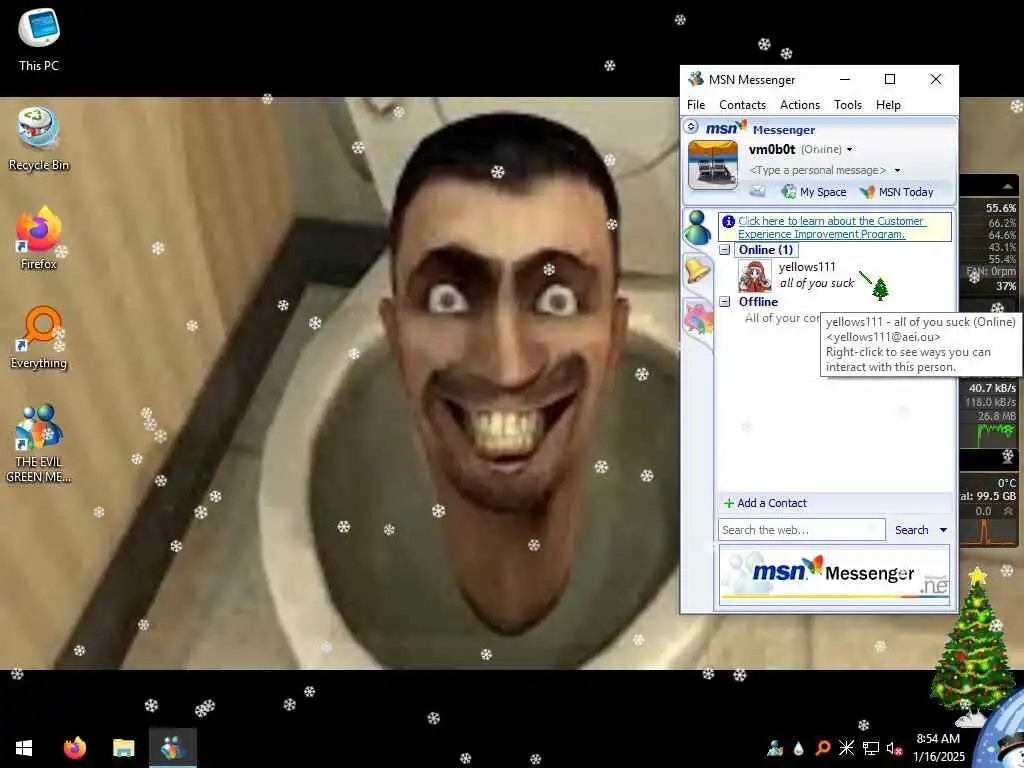The height and width of the screenshot is (768, 1024).
Task: Click the Search button
Action: (911, 530)
